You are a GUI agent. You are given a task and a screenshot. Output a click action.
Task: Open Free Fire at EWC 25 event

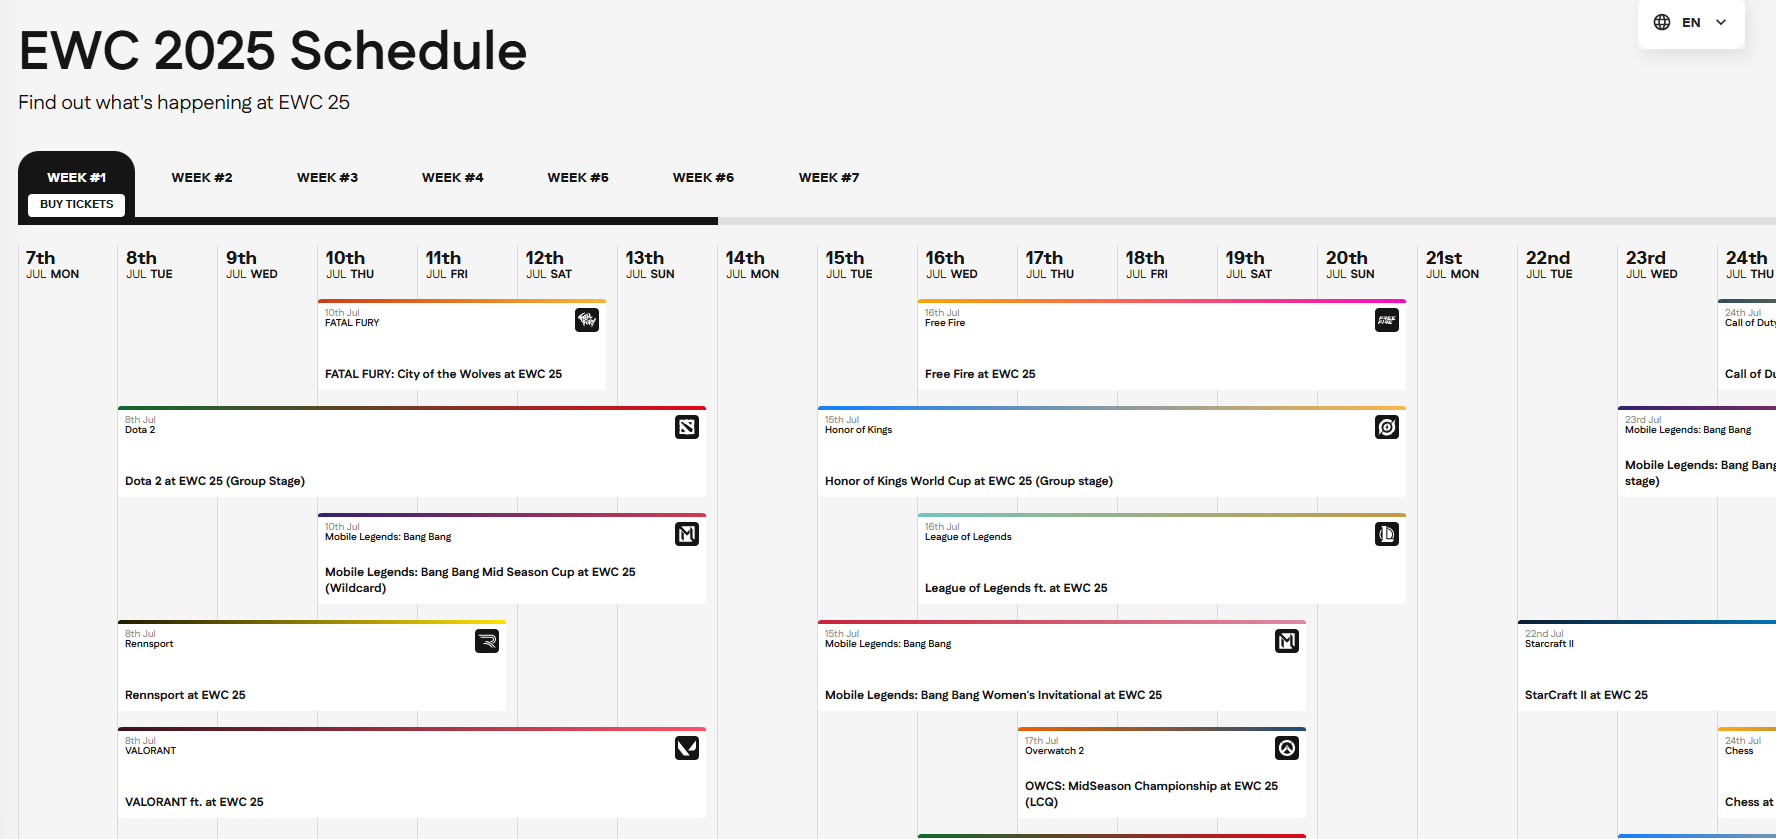[1162, 345]
